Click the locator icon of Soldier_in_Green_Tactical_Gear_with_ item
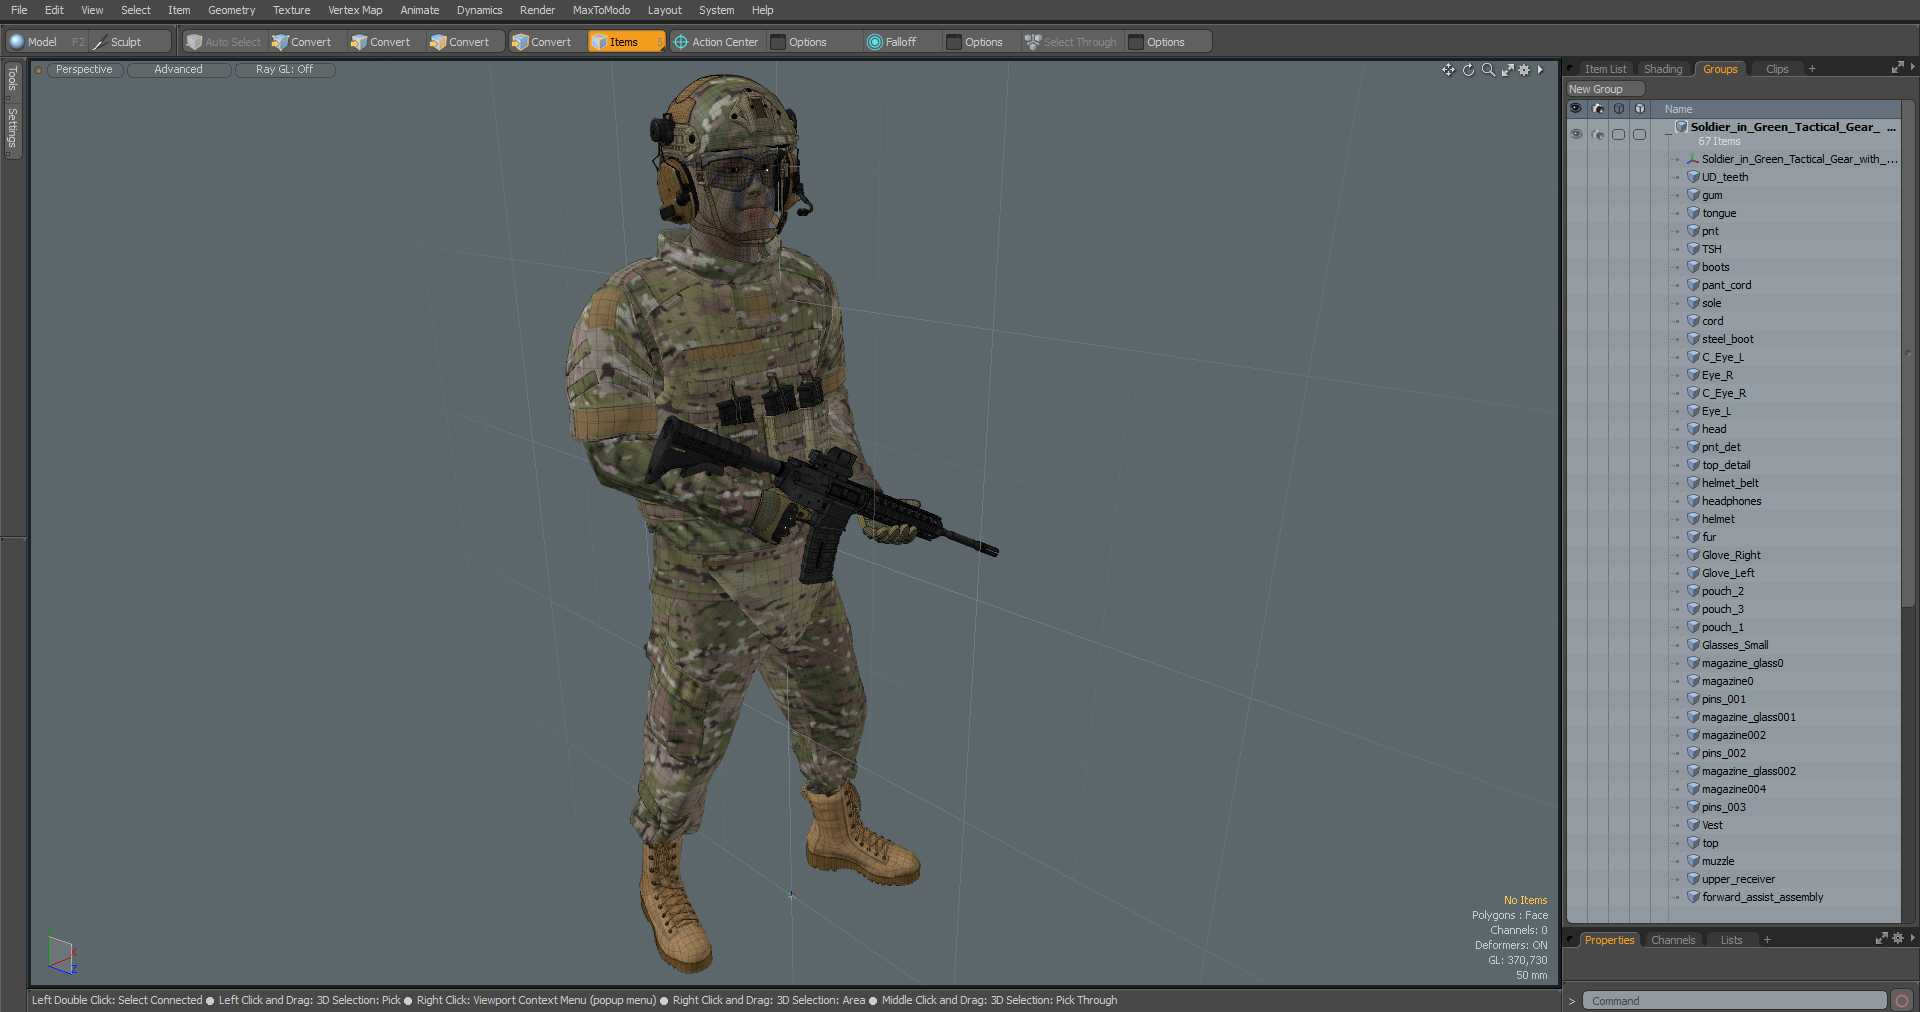 point(1693,159)
